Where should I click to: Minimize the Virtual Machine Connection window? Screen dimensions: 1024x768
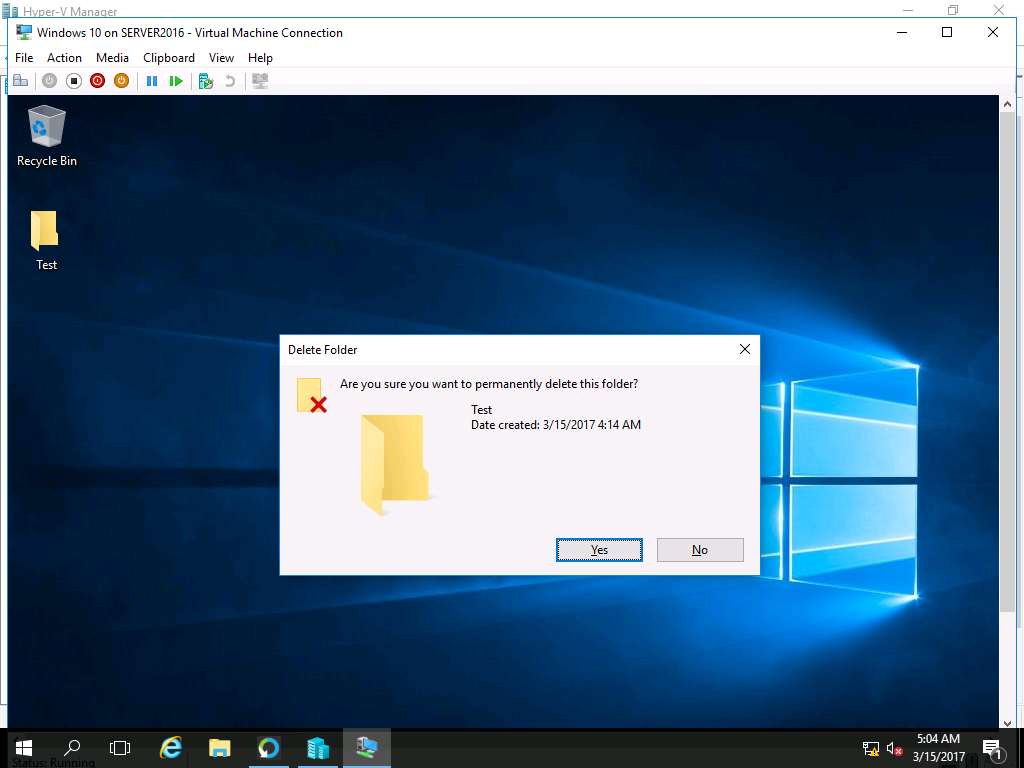(x=902, y=32)
